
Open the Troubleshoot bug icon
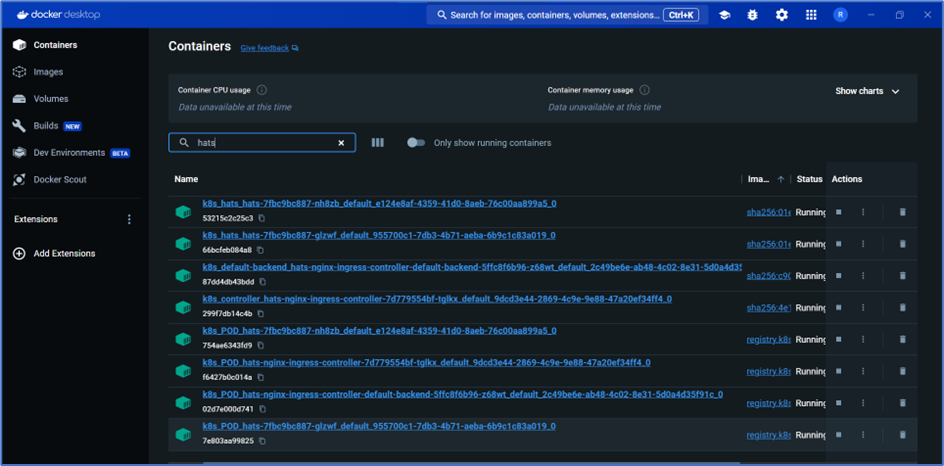click(753, 15)
